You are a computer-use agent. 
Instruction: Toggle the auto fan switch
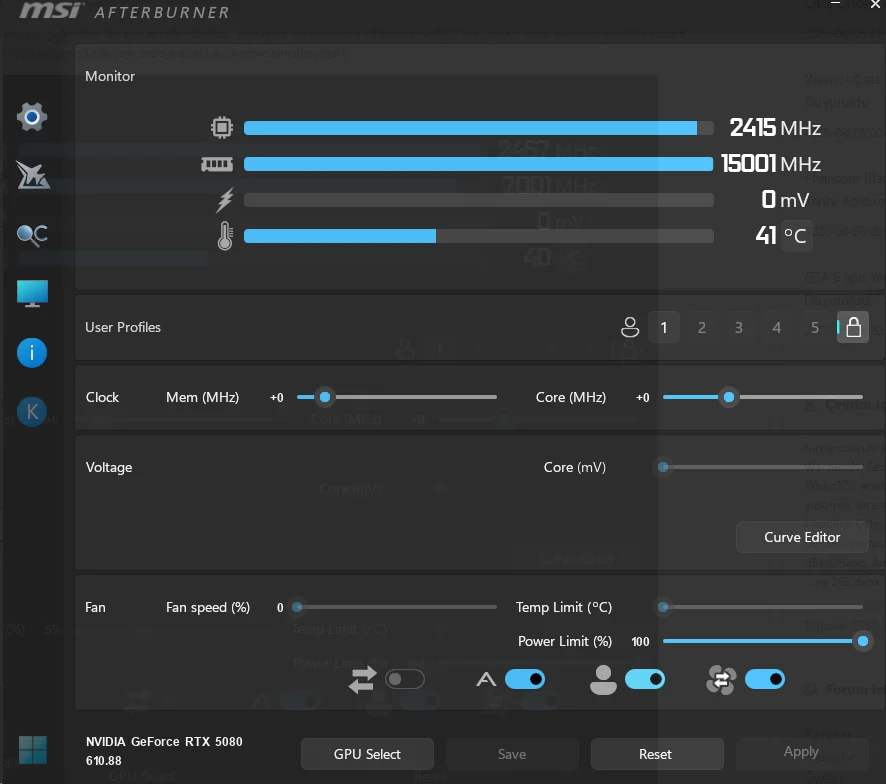pos(525,679)
